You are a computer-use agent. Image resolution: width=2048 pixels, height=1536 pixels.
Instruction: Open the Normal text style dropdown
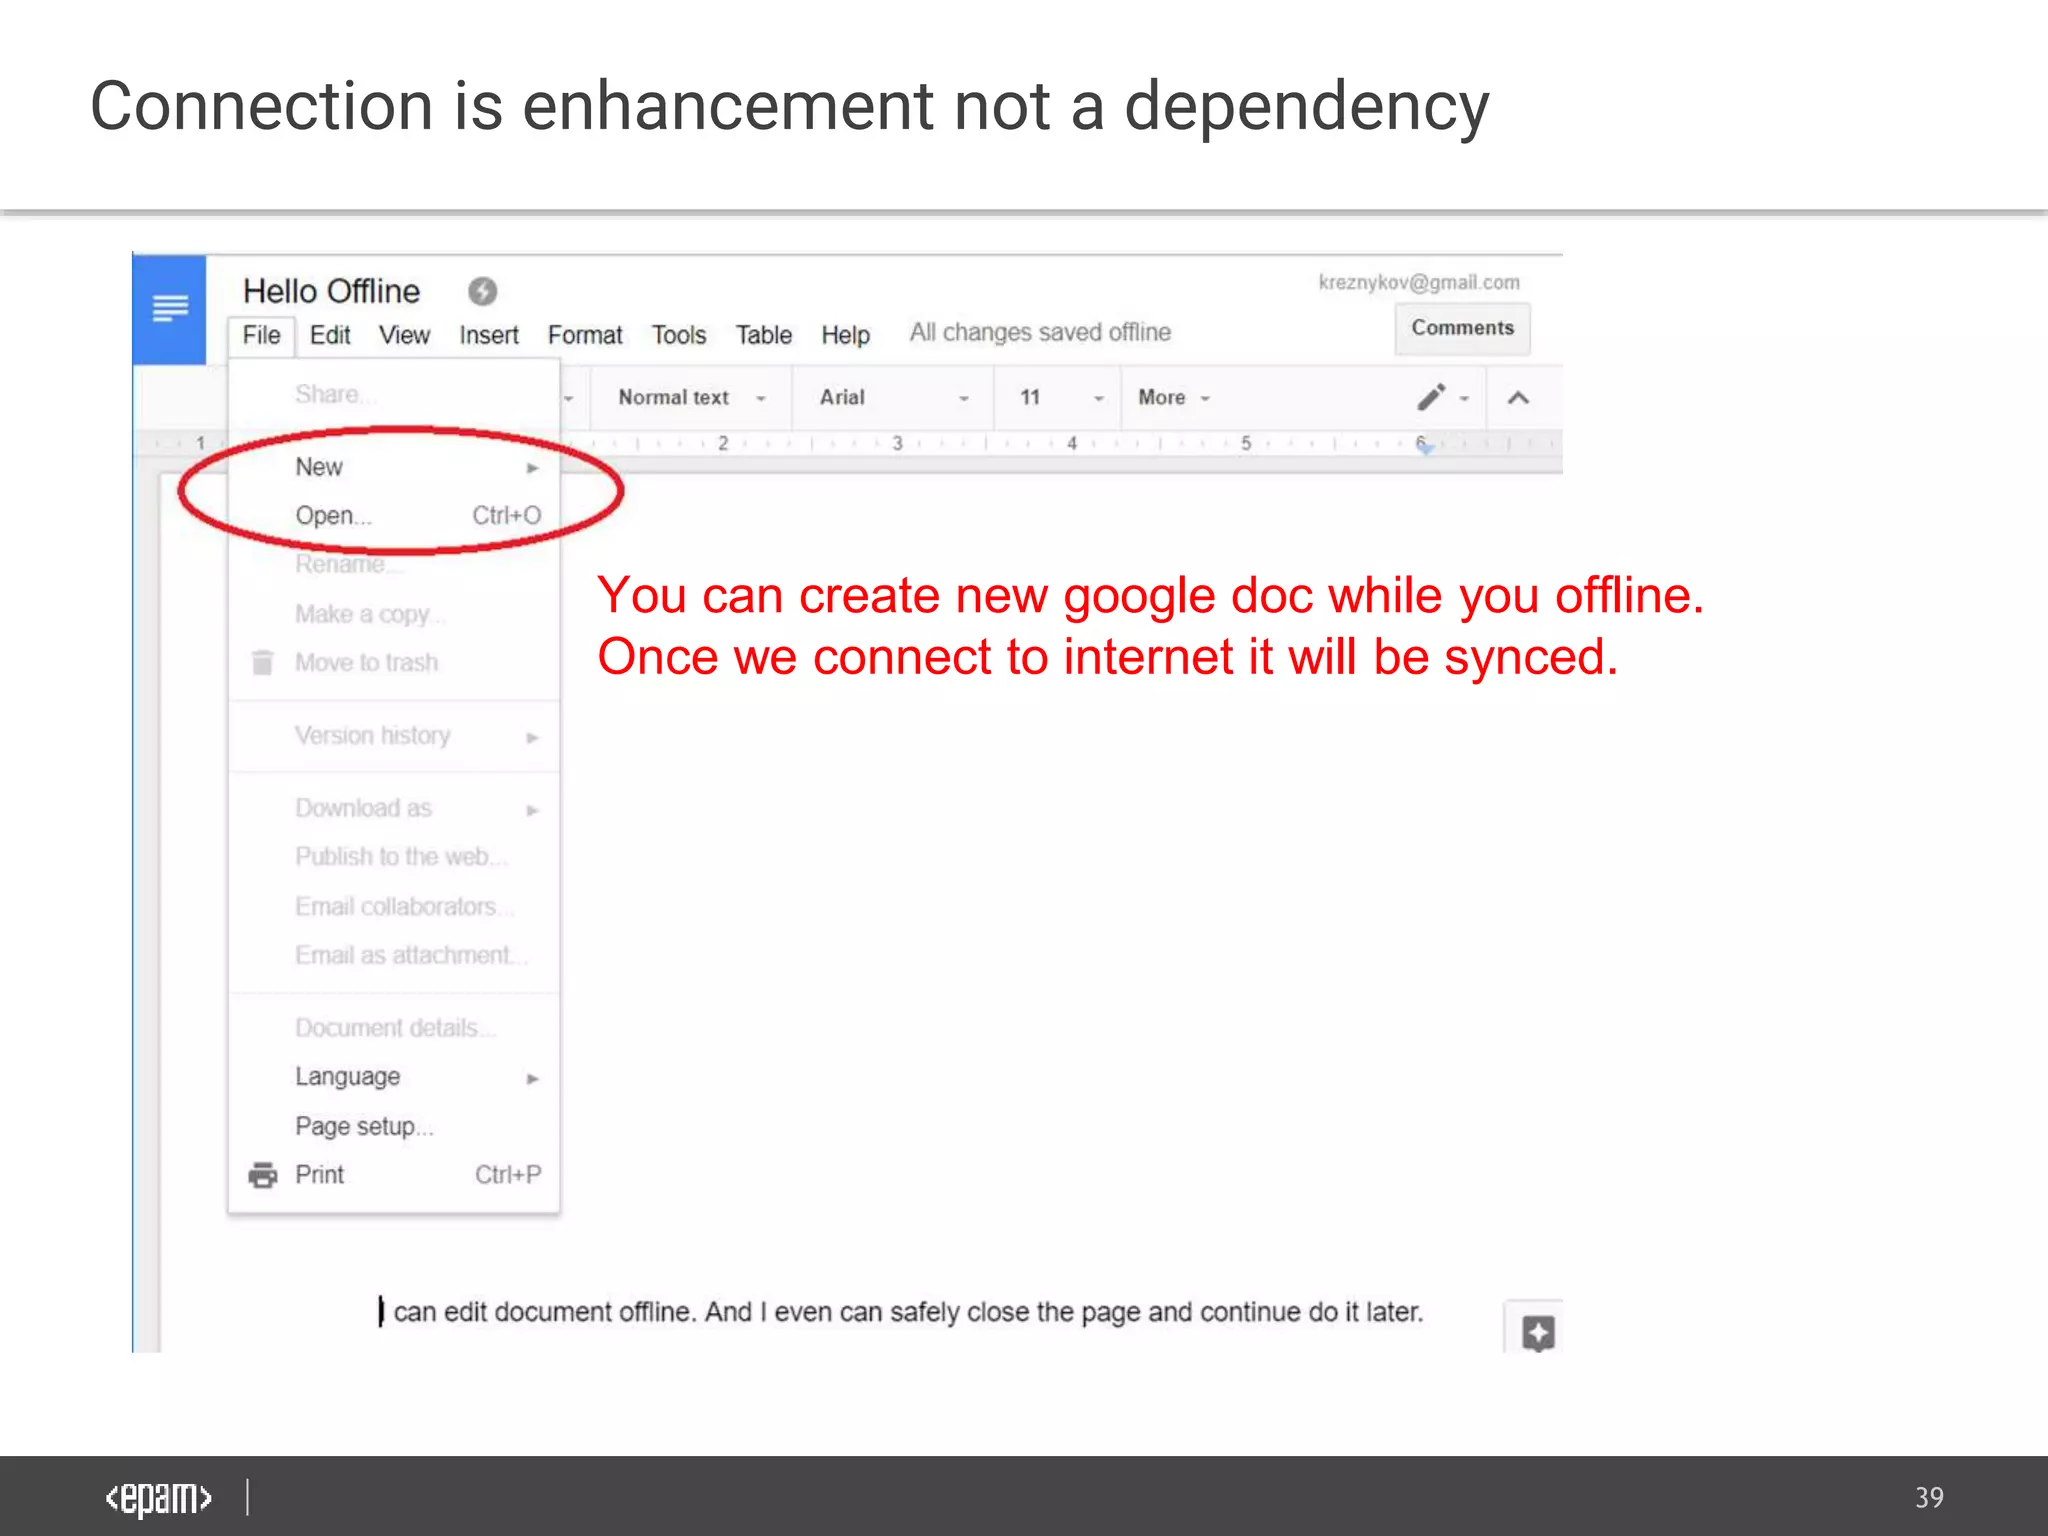(692, 397)
